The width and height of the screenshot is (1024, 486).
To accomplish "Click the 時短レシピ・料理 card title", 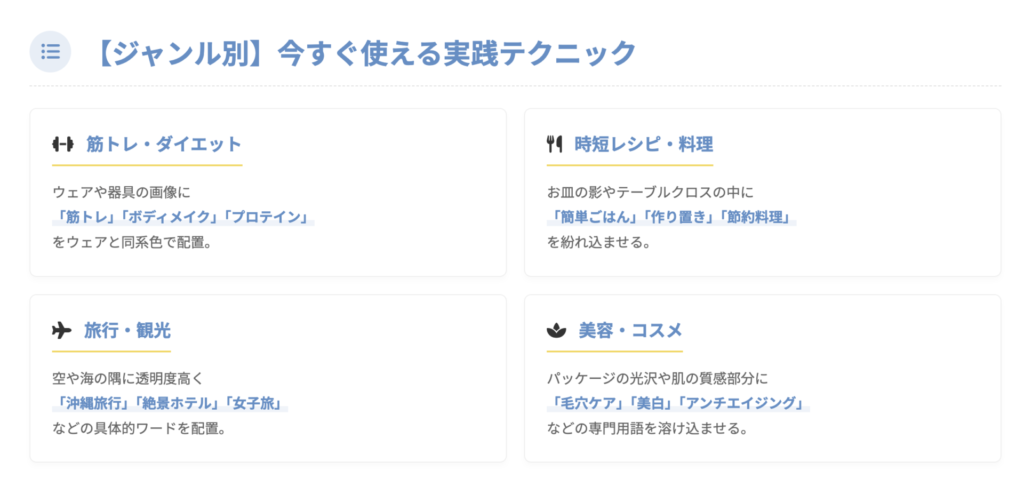I will point(644,144).
